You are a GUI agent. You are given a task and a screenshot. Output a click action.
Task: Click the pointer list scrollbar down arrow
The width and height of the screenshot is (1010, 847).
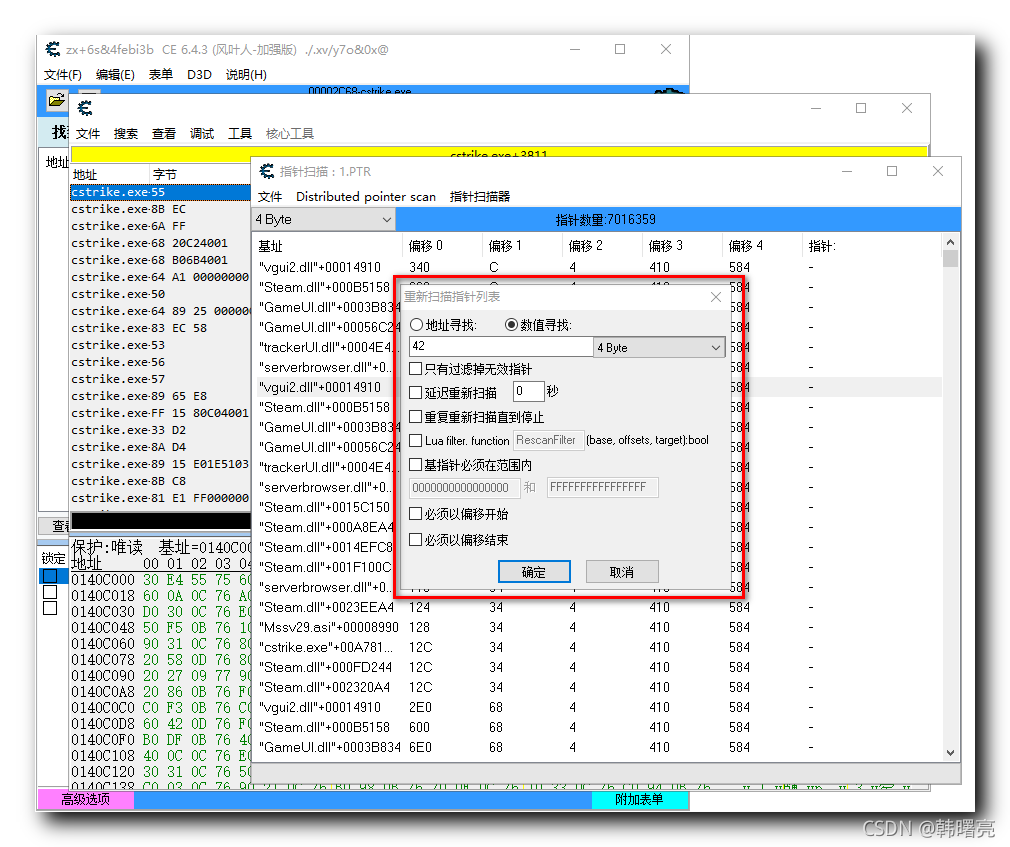click(950, 752)
